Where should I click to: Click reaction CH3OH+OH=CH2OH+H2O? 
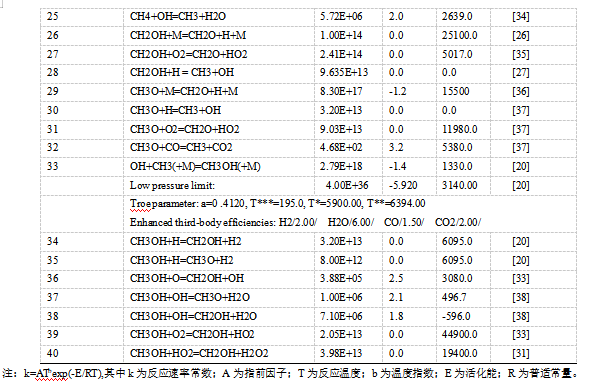(x=193, y=316)
